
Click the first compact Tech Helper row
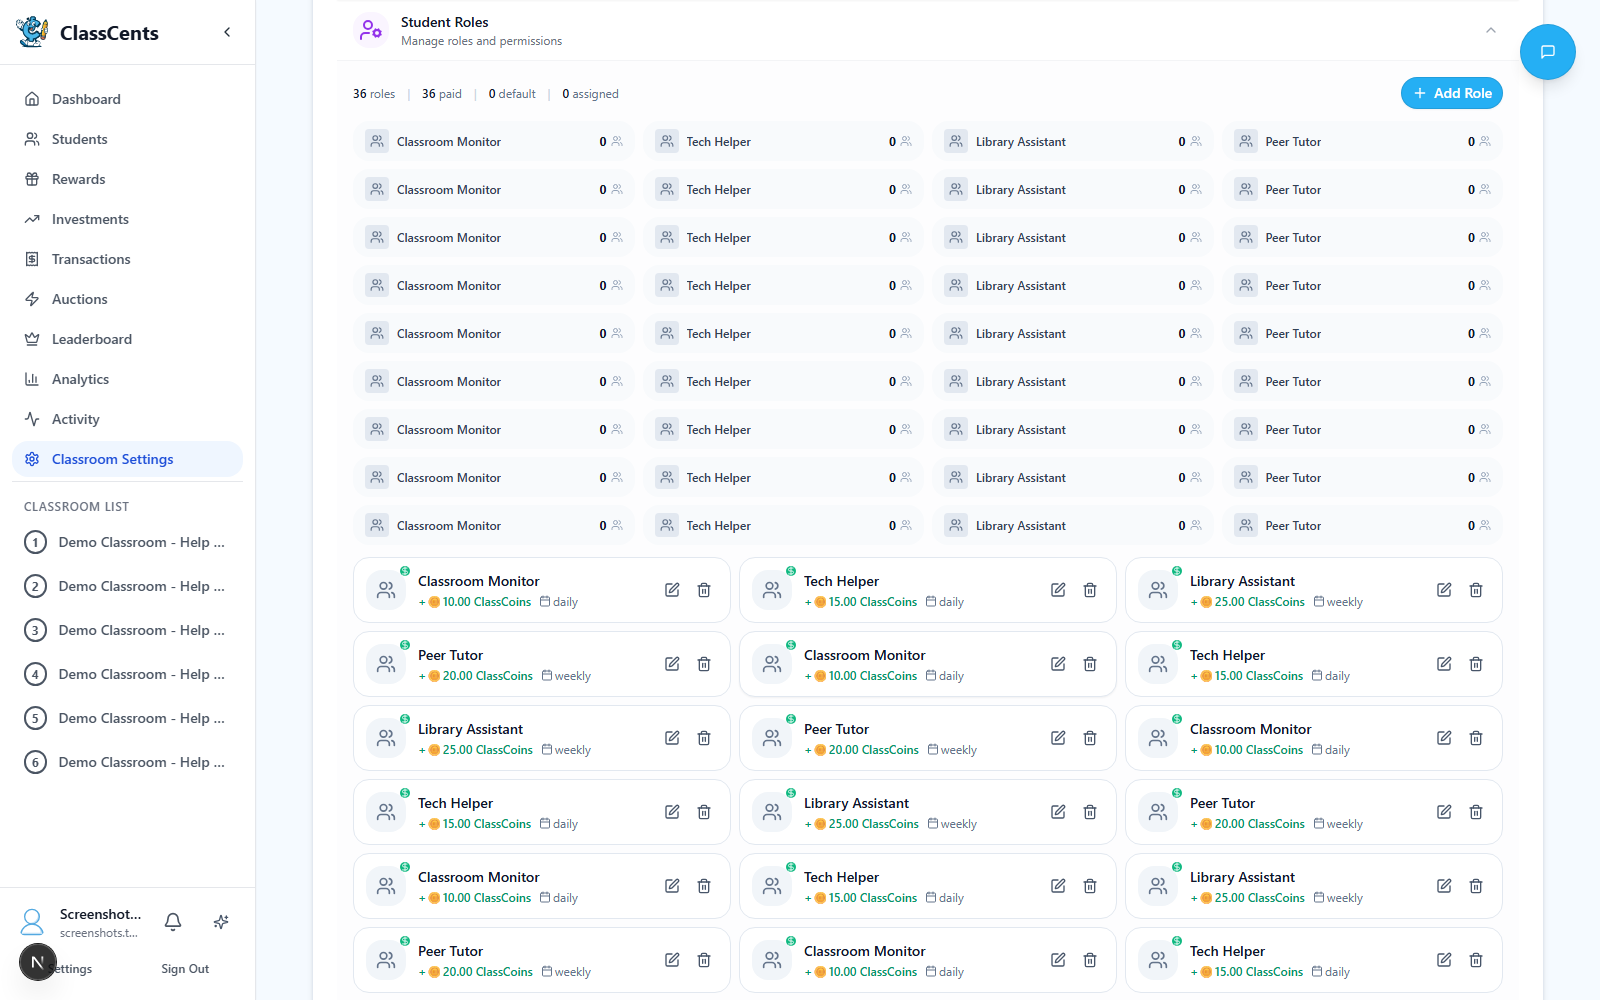pos(783,142)
